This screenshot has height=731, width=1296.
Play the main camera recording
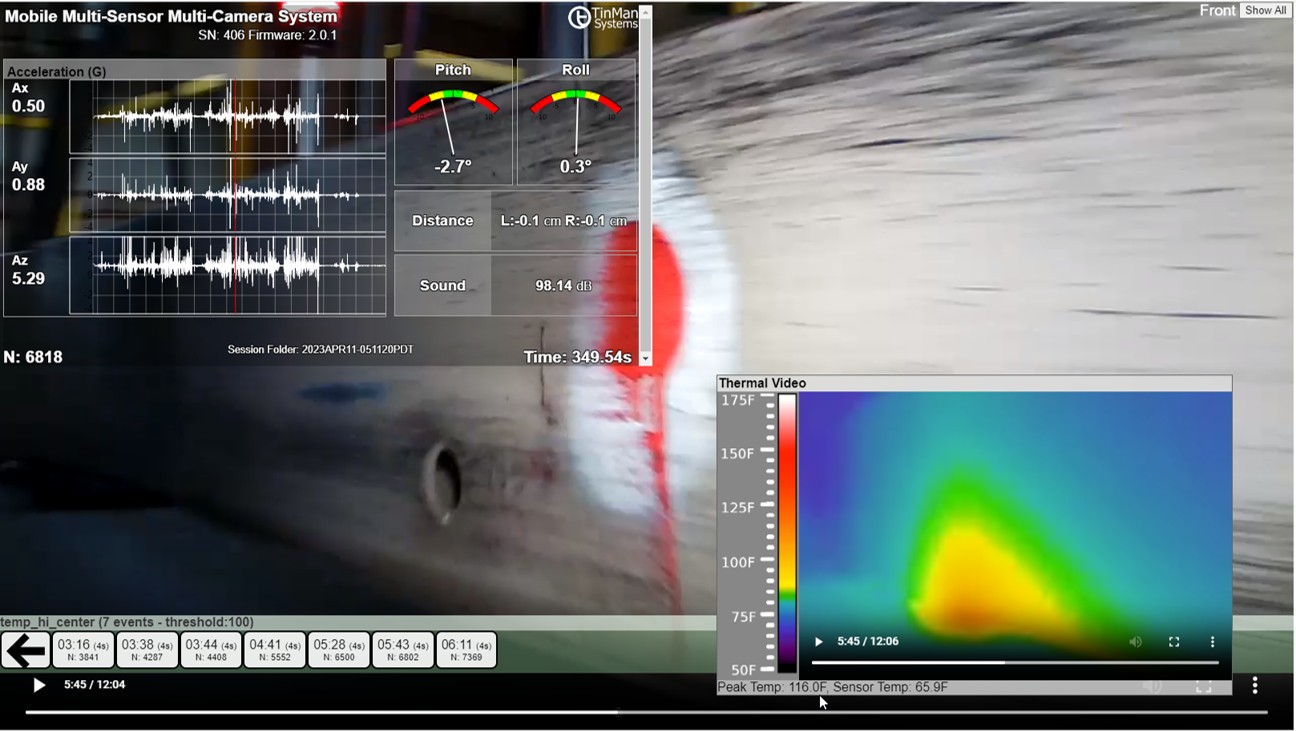tap(38, 686)
